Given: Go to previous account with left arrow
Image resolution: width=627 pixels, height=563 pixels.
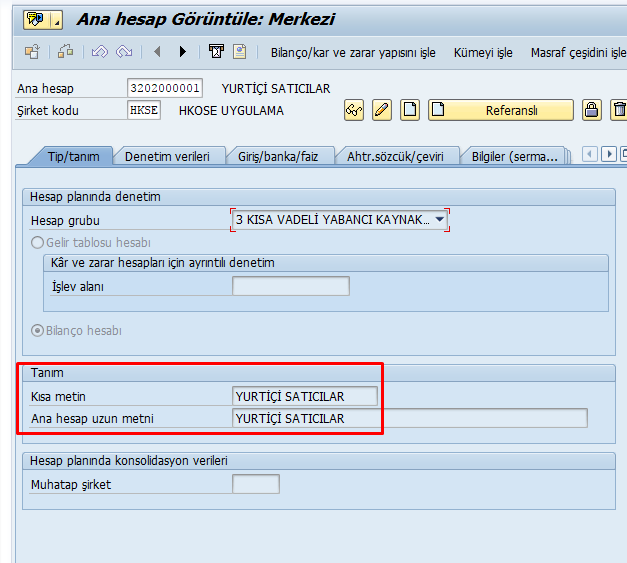Looking at the screenshot, I should [x=158, y=52].
